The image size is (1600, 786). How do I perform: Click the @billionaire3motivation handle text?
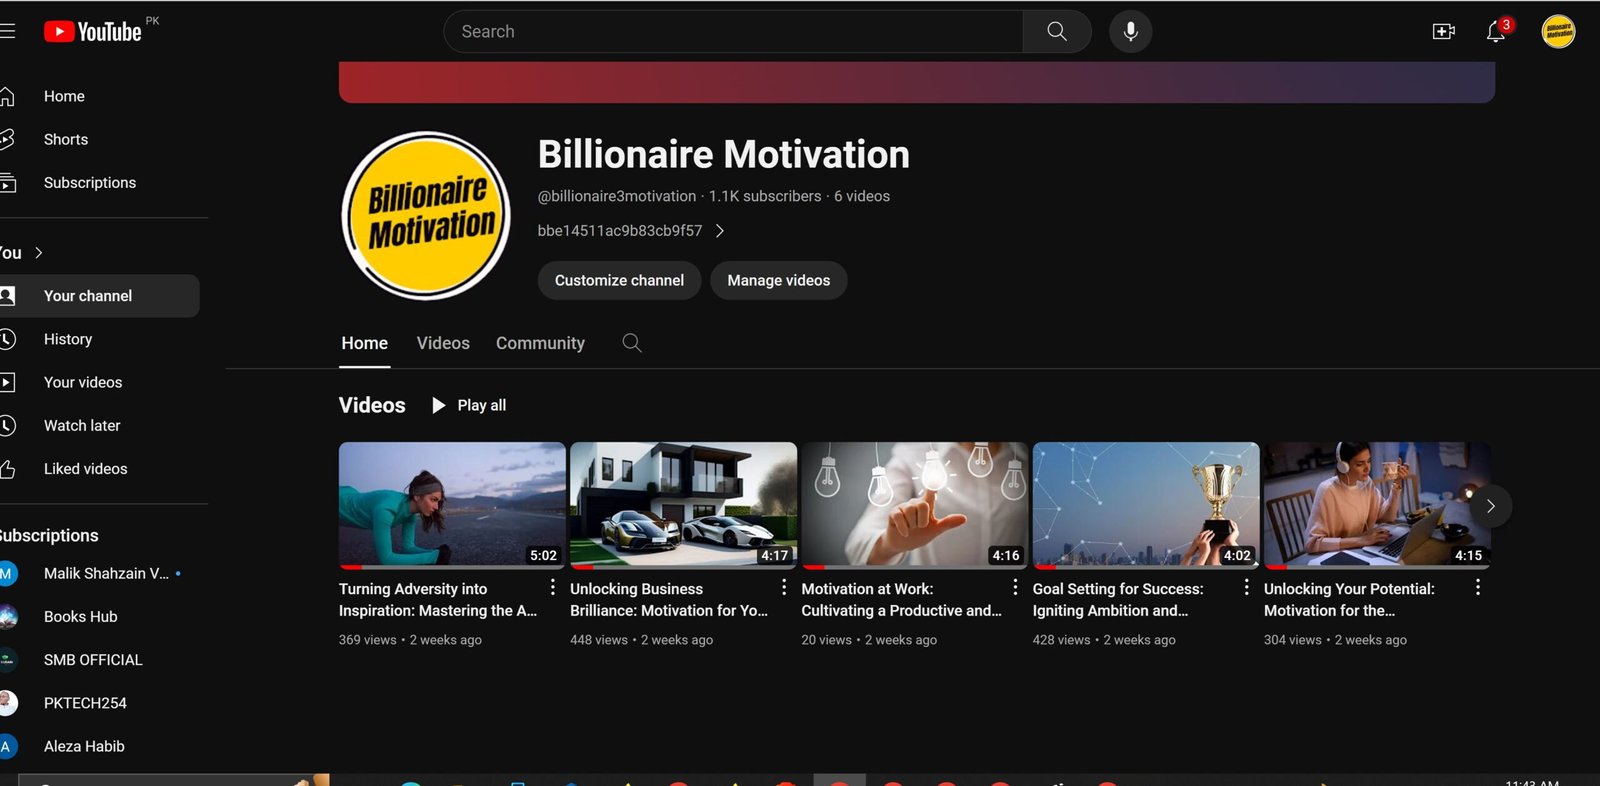pos(617,196)
